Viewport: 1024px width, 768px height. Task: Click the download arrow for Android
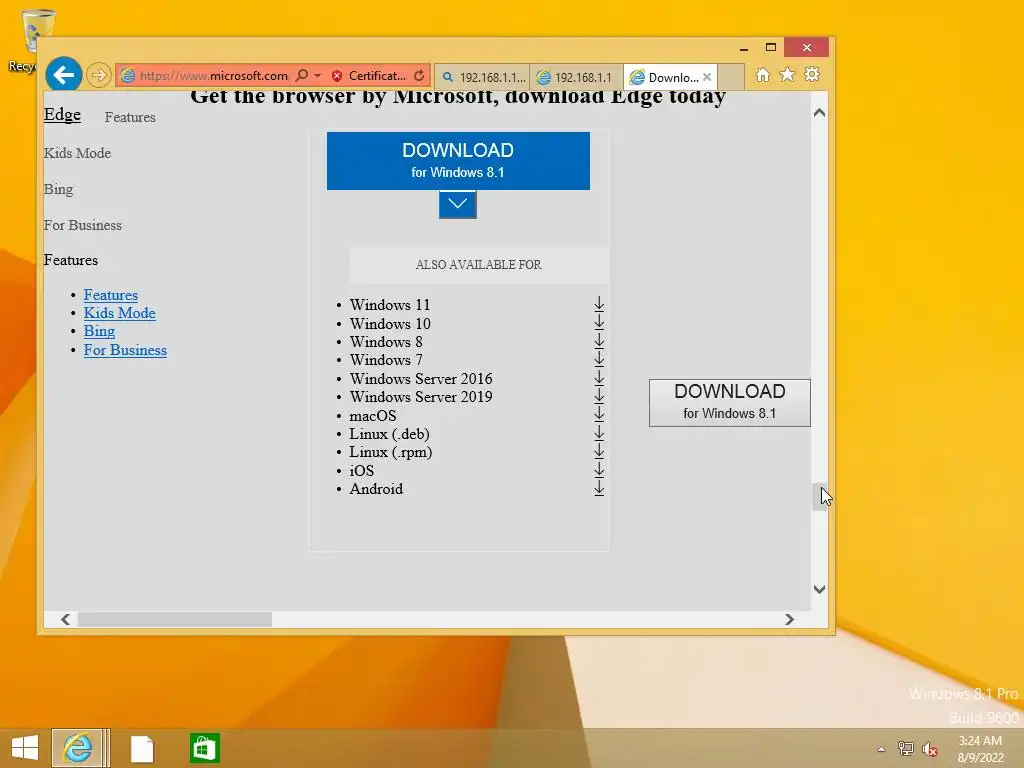pyautogui.click(x=599, y=487)
